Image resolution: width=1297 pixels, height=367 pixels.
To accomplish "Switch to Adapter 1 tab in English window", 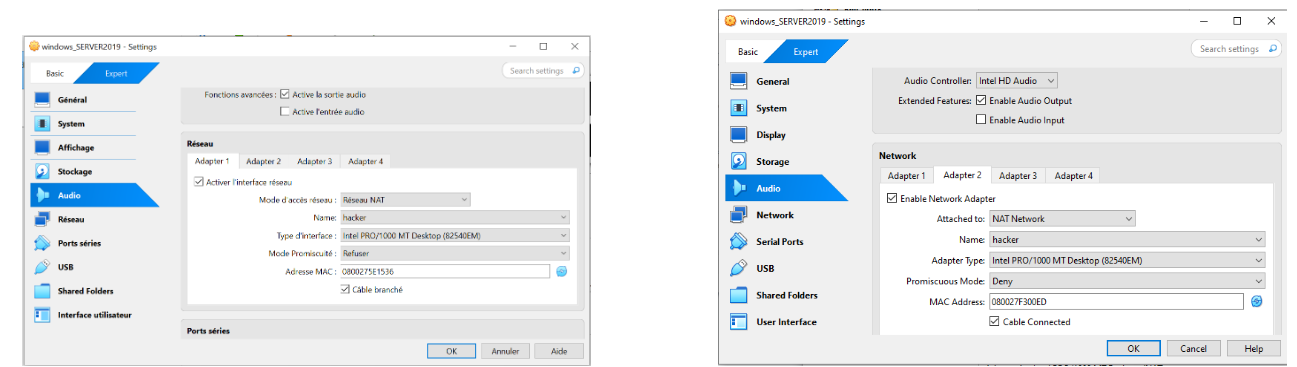I will [x=908, y=176].
